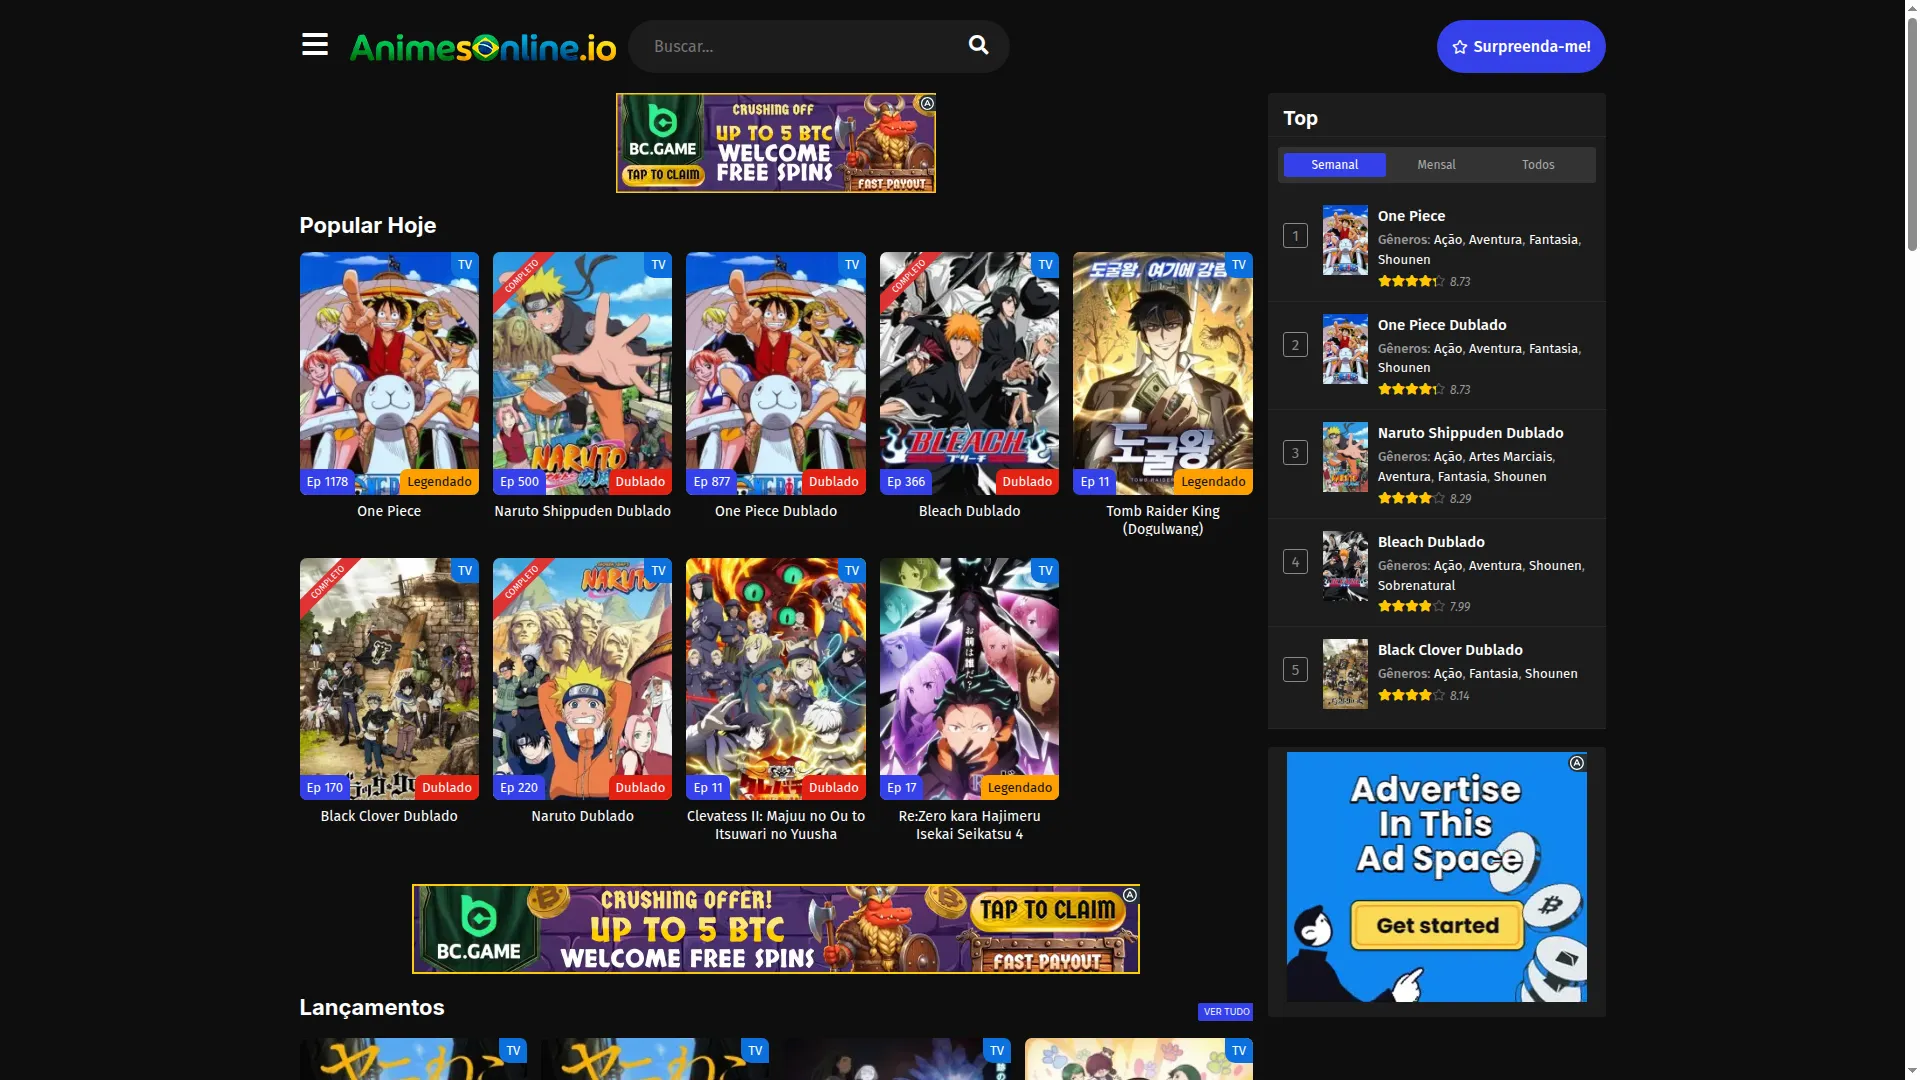Open the hamburger menu icon
Screen dimensions: 1920x1080
click(314, 45)
